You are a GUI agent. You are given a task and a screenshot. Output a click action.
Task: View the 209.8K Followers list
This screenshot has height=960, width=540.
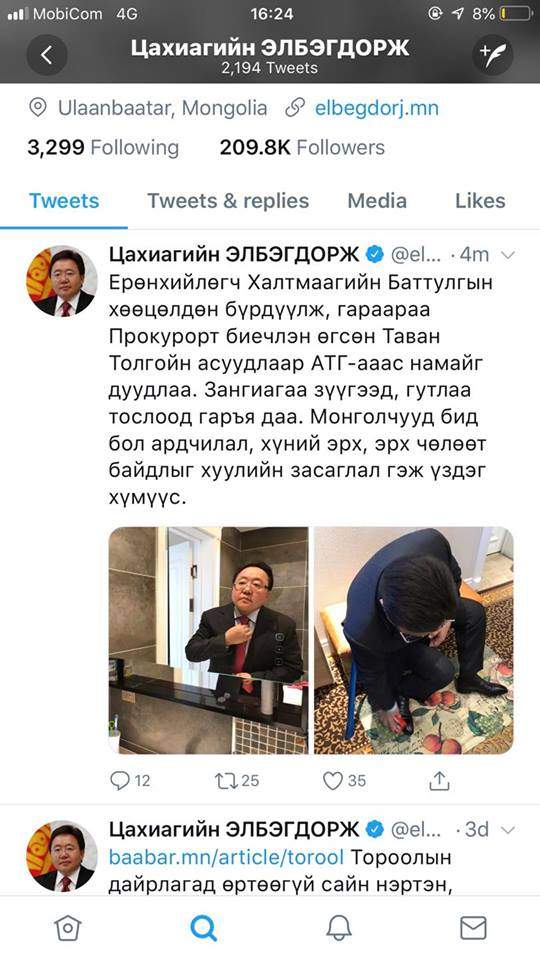pyautogui.click(x=302, y=148)
